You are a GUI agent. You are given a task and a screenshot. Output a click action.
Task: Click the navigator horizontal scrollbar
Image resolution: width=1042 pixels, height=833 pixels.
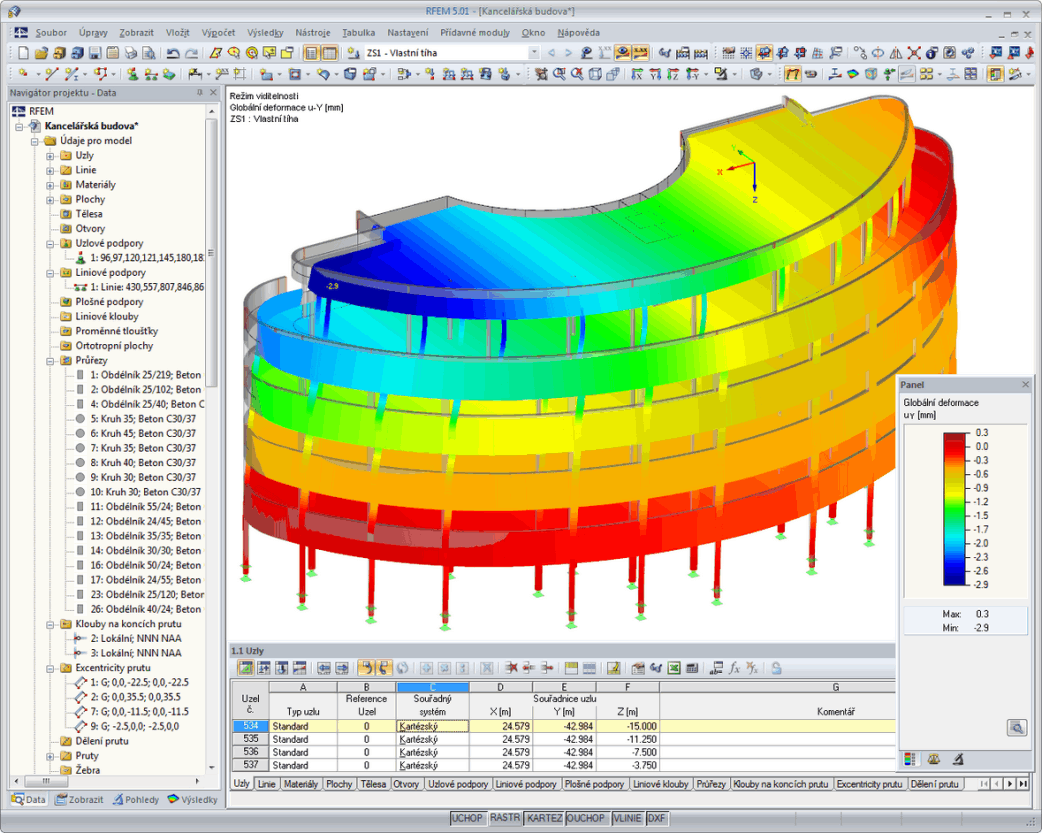tap(45, 780)
